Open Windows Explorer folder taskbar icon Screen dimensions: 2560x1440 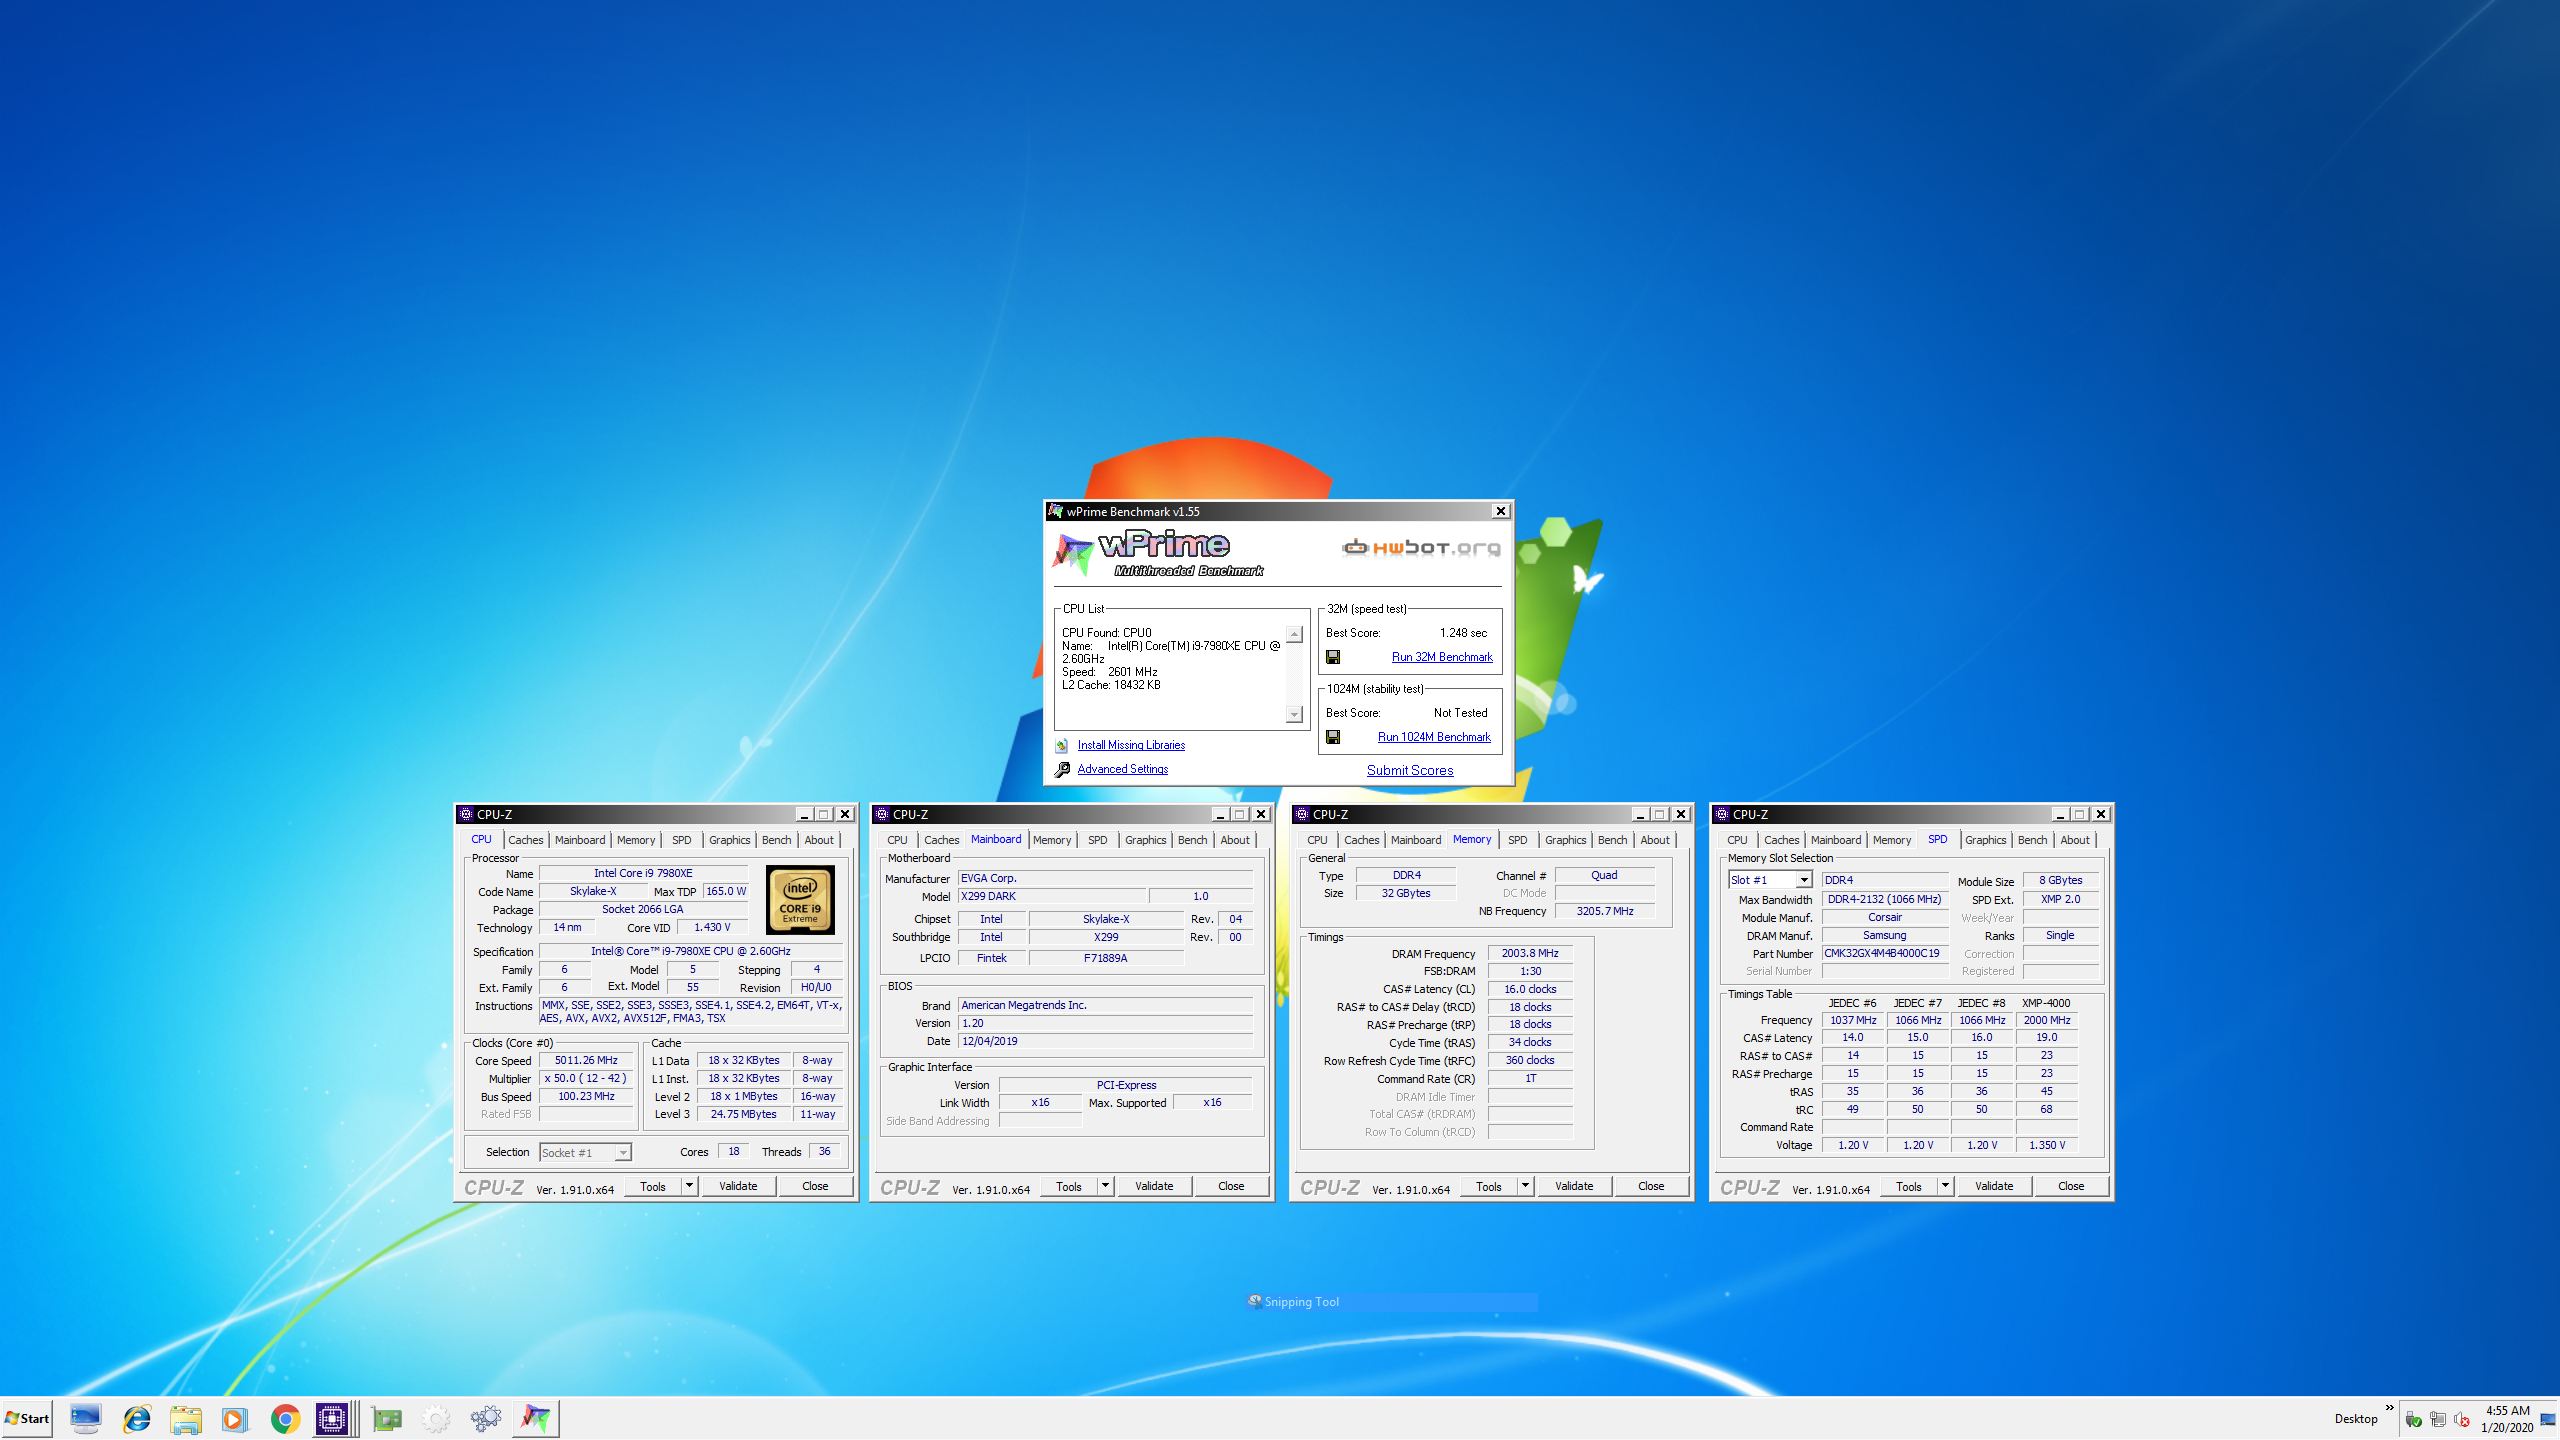click(x=185, y=1418)
